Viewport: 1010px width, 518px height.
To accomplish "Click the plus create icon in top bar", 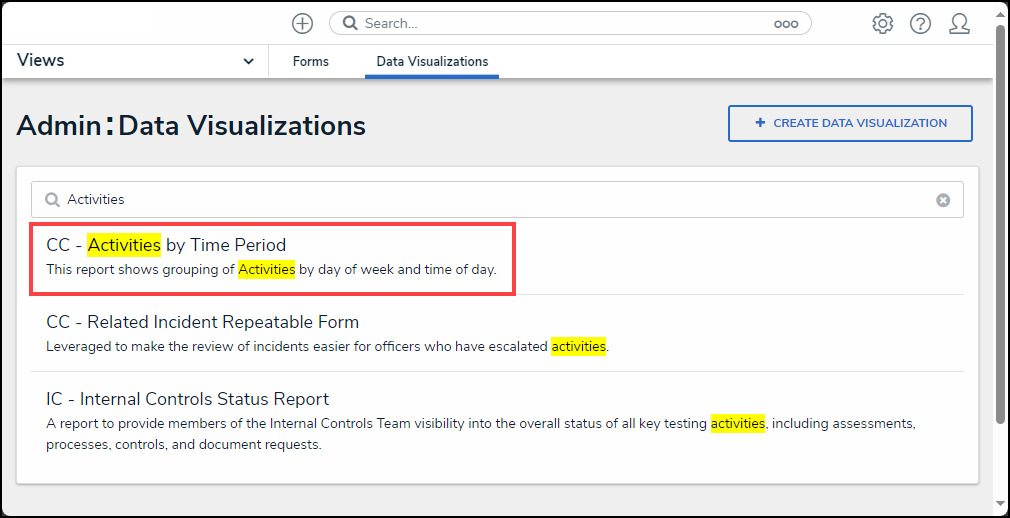I will pyautogui.click(x=302, y=23).
